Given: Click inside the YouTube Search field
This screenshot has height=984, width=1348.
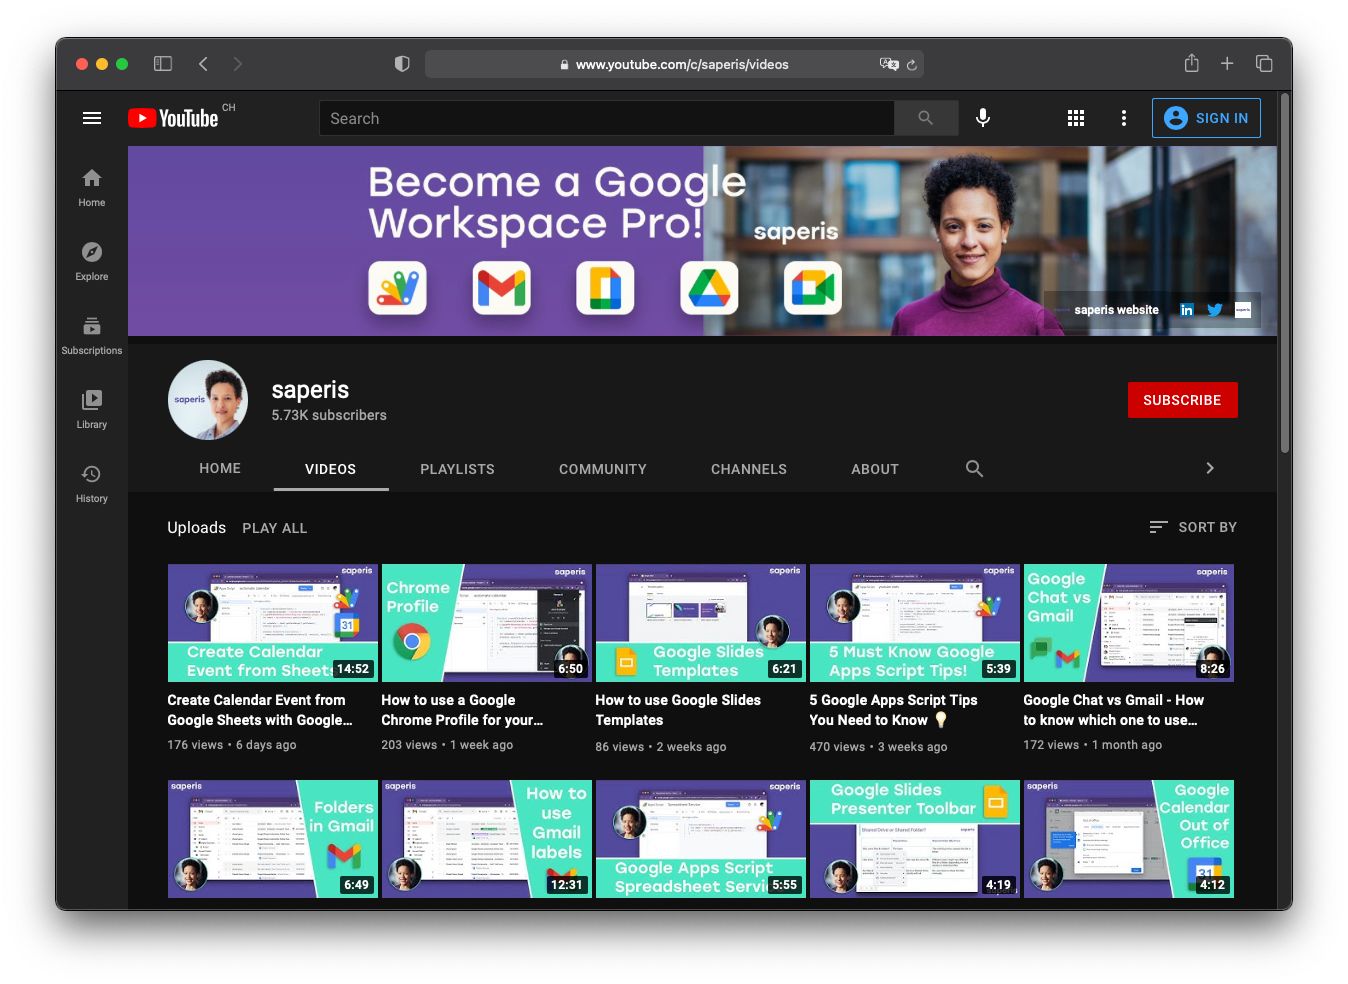Looking at the screenshot, I should 606,118.
